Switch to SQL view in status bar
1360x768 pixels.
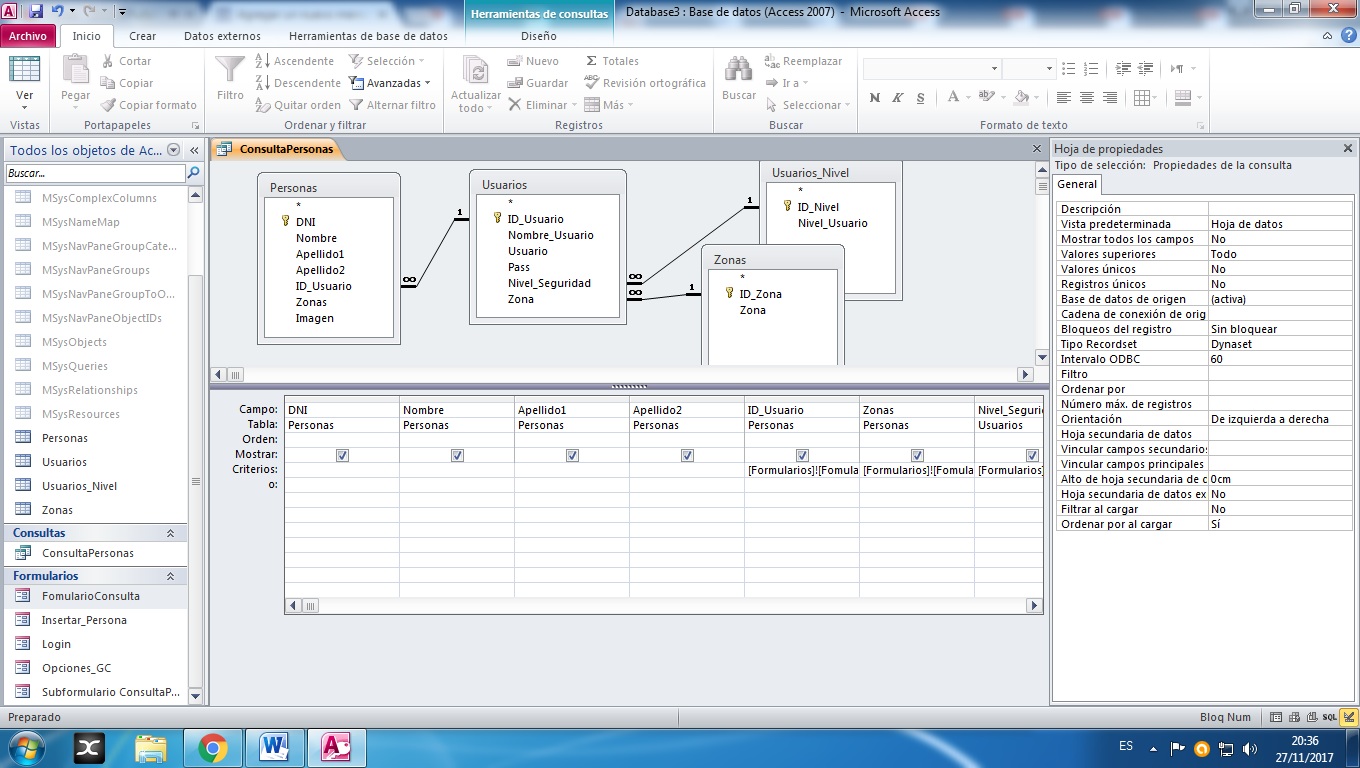coord(1330,717)
